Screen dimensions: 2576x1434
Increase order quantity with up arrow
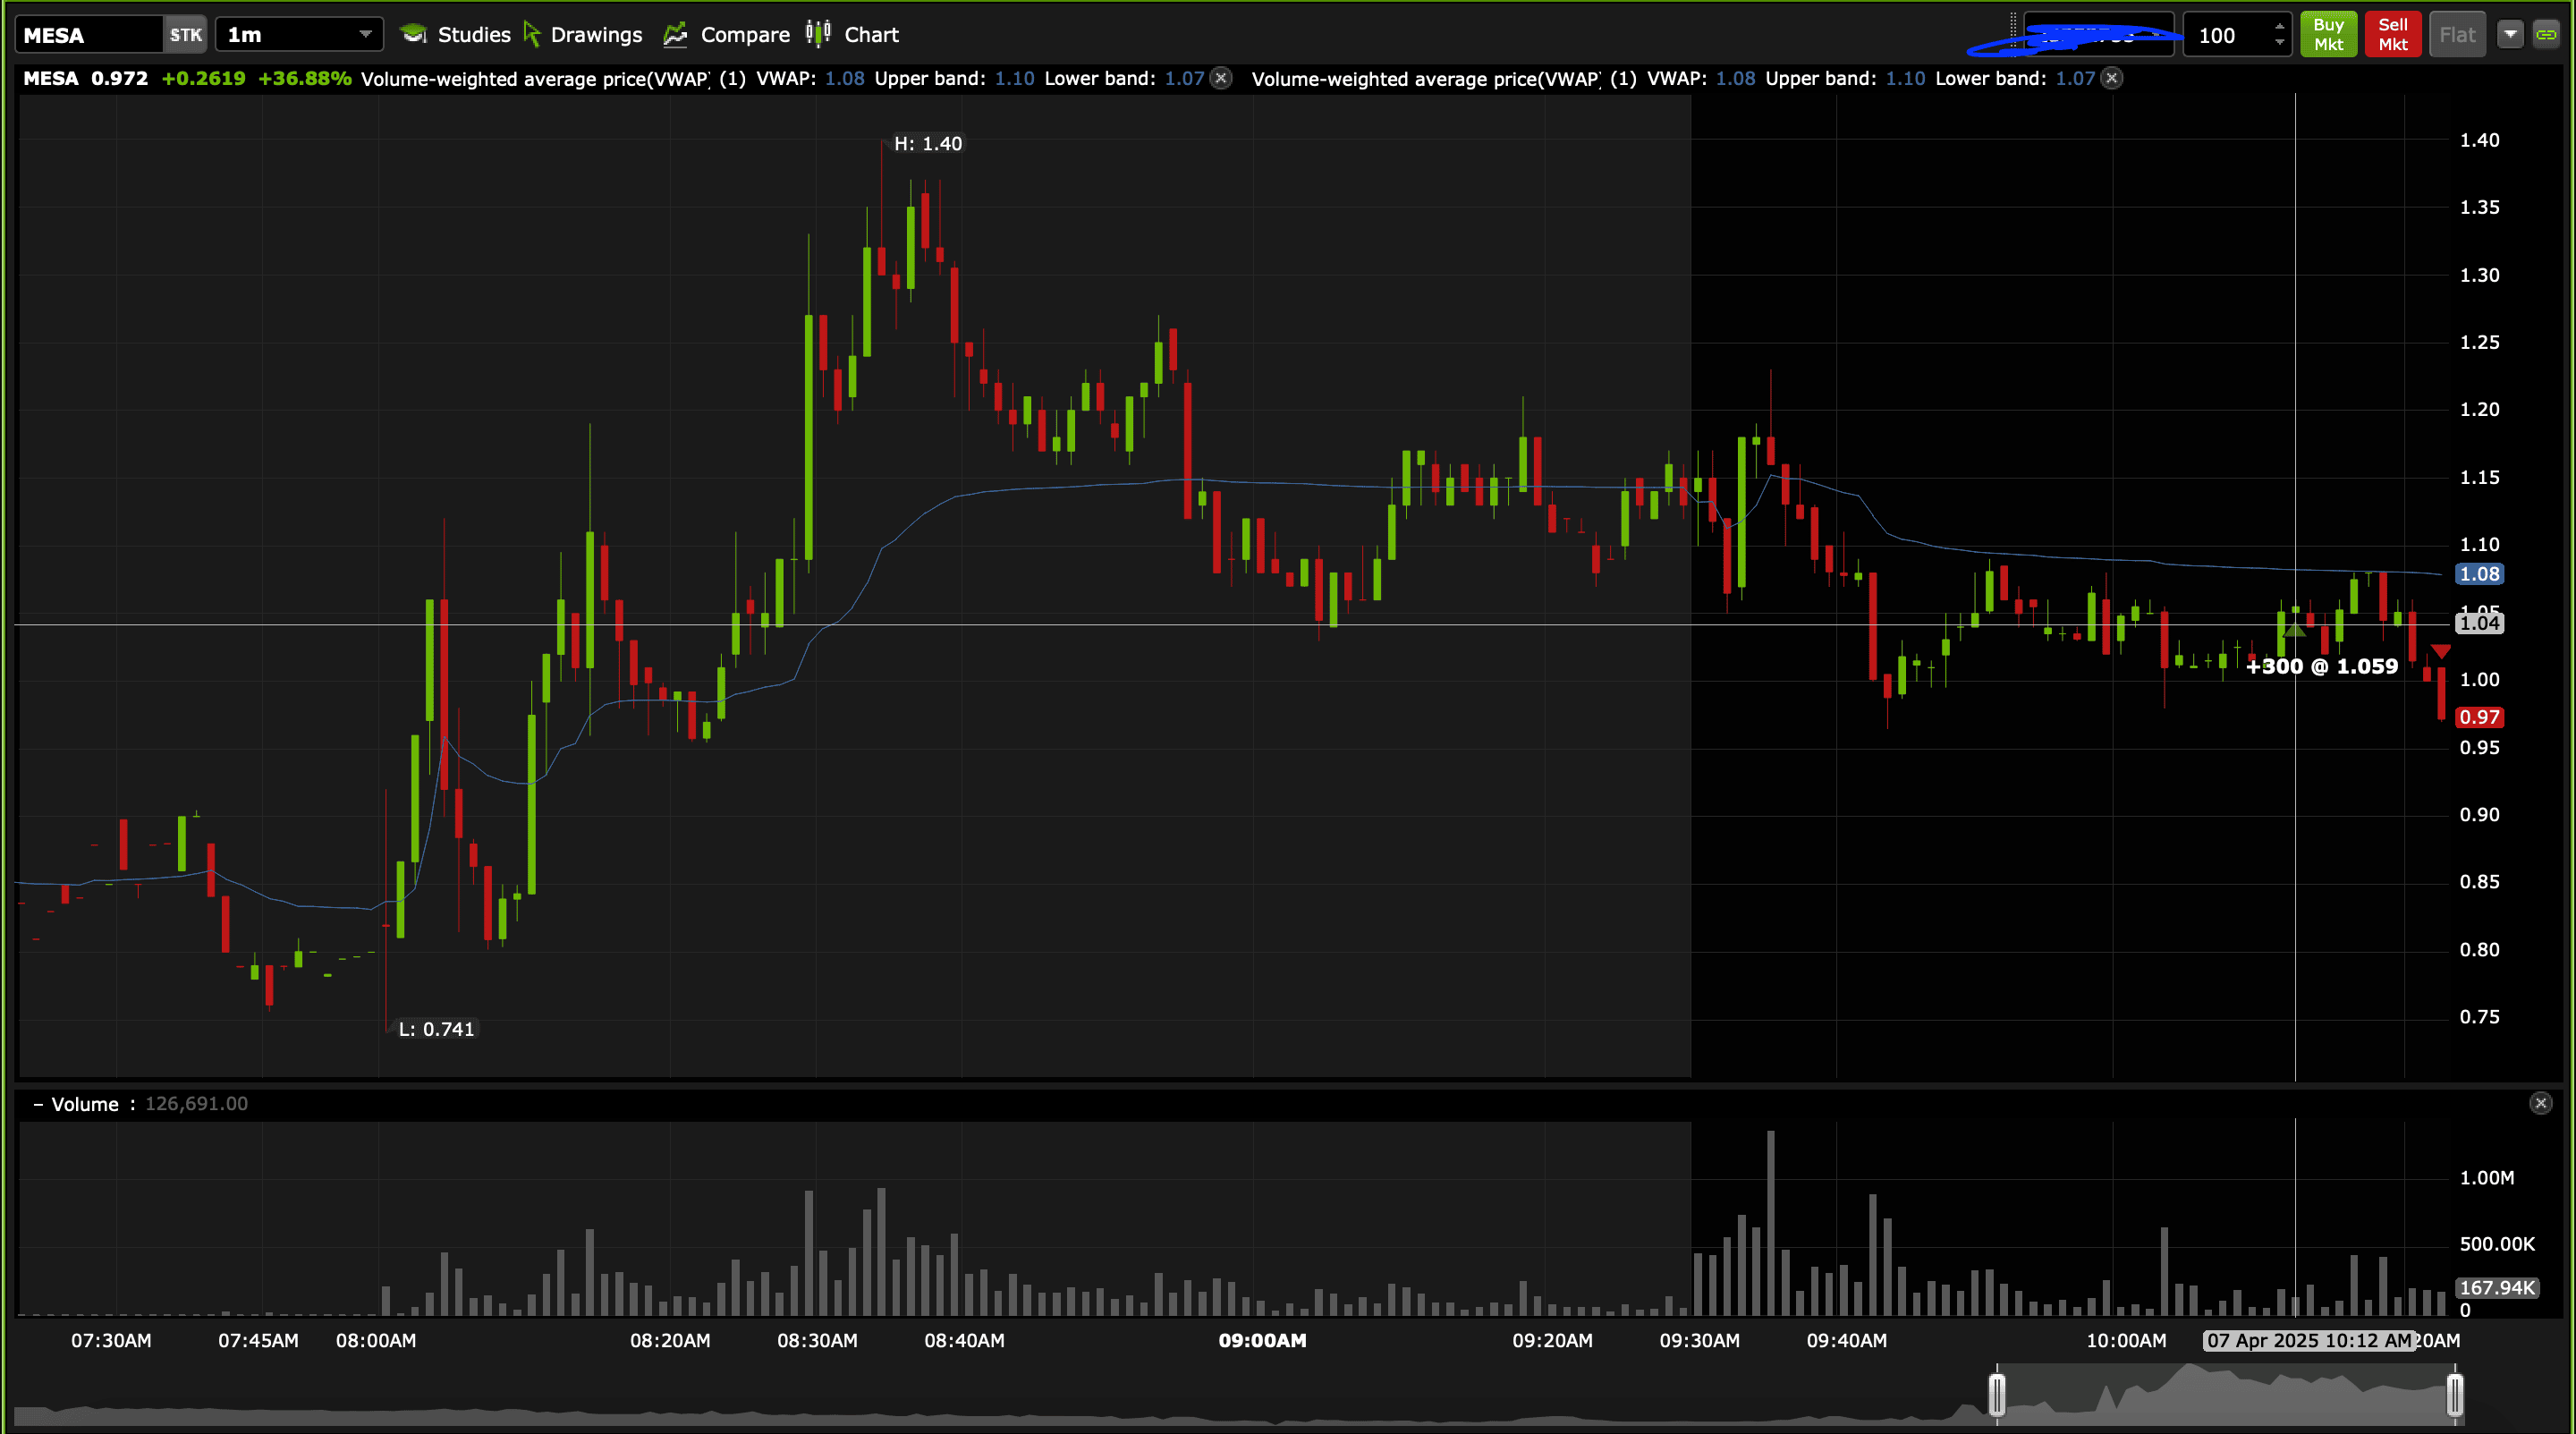[x=2279, y=26]
